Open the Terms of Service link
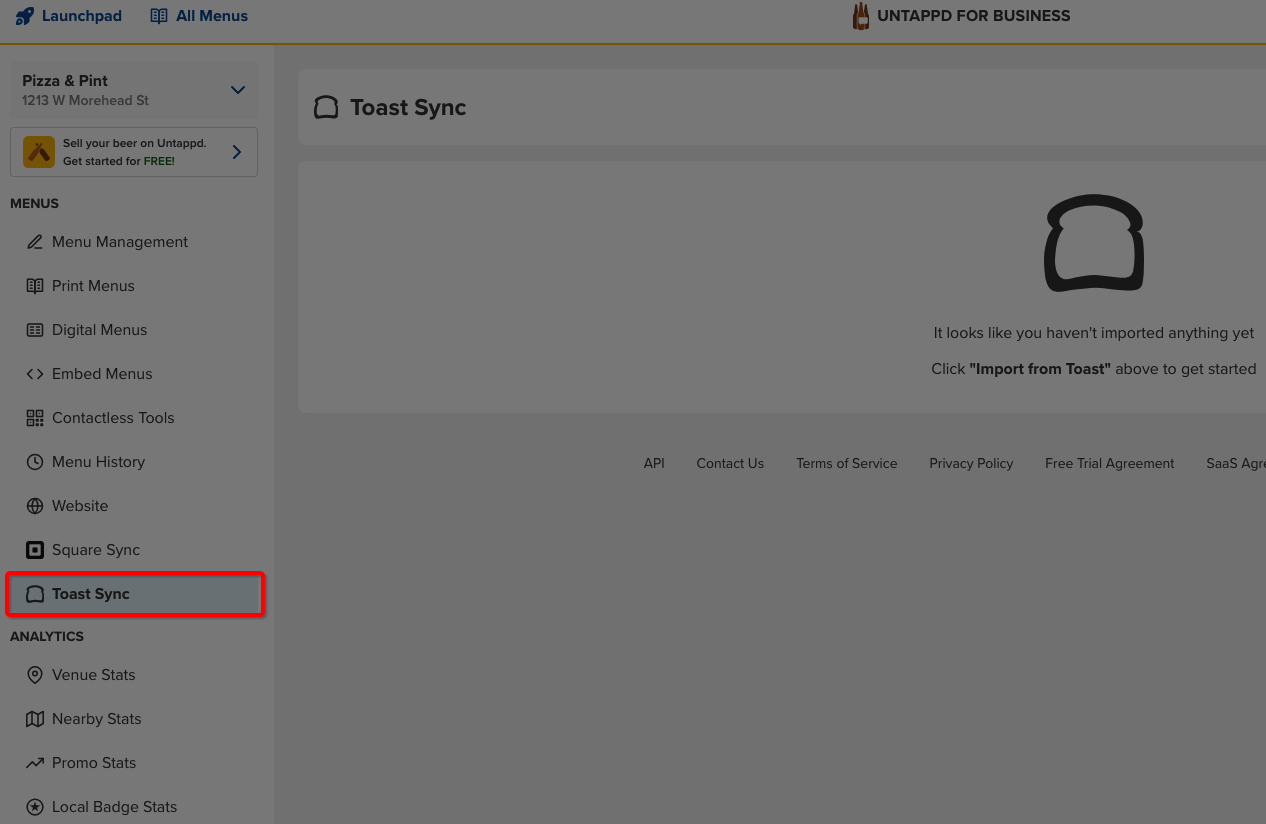This screenshot has width=1266, height=824. [x=846, y=463]
